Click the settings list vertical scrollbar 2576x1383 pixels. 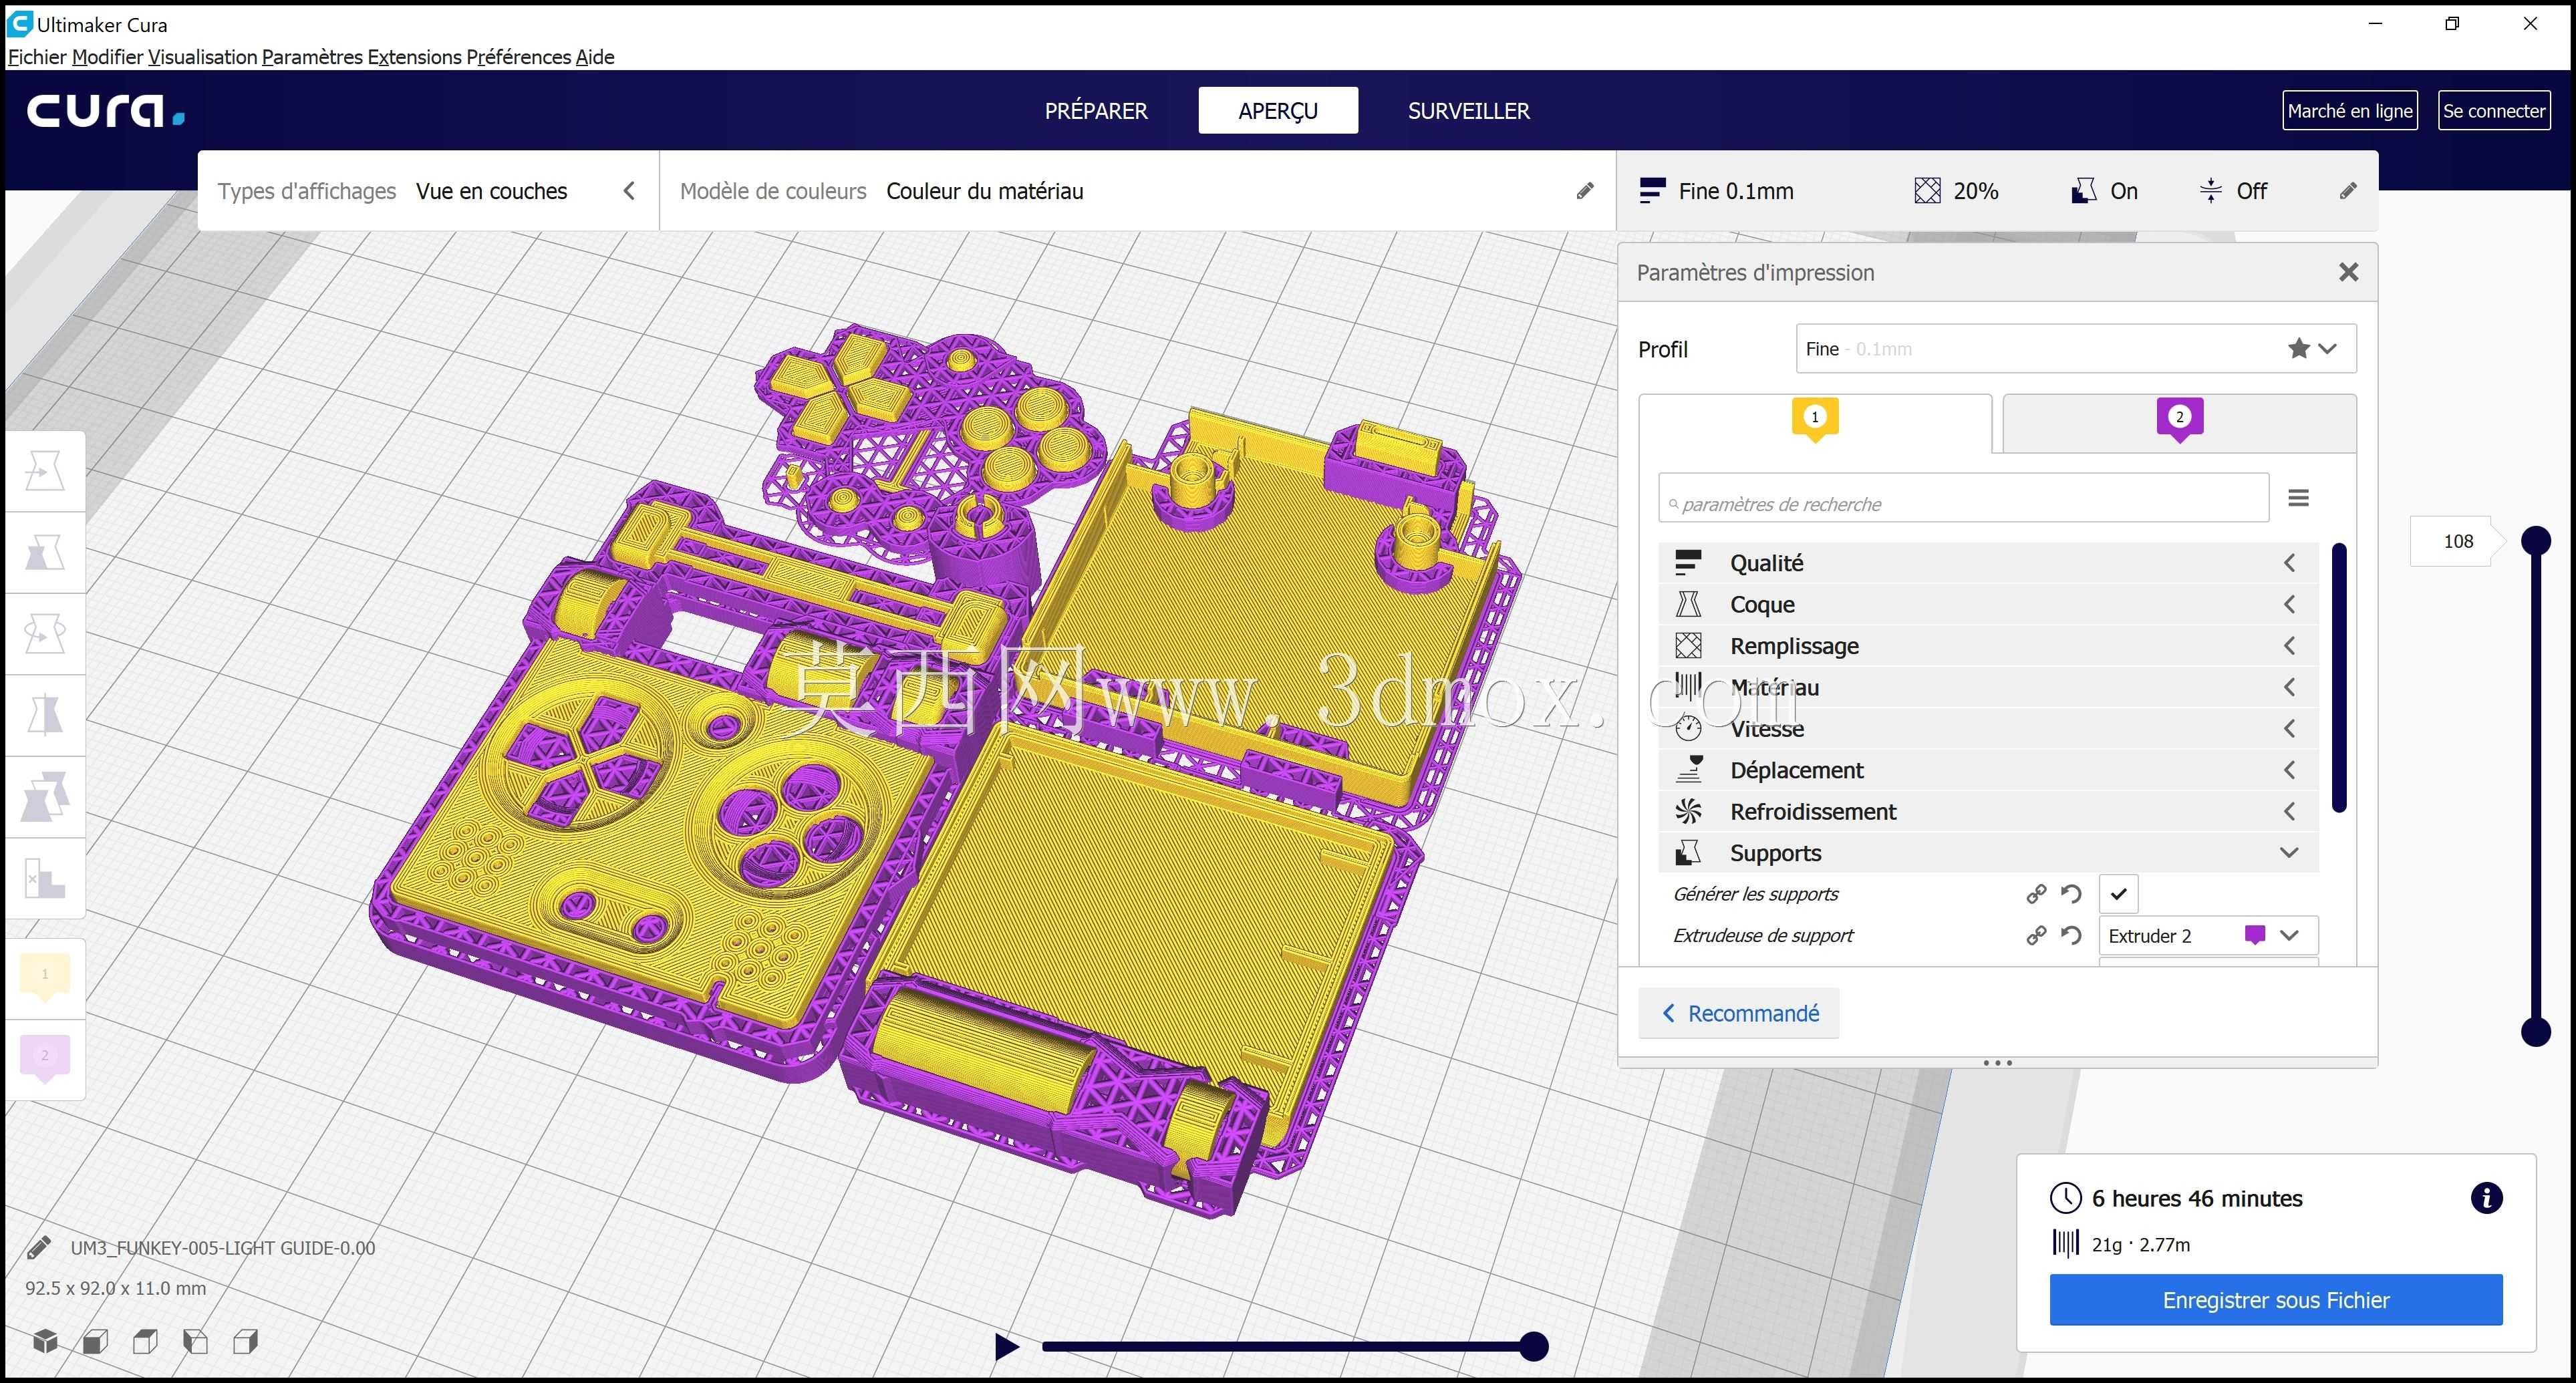point(2339,677)
